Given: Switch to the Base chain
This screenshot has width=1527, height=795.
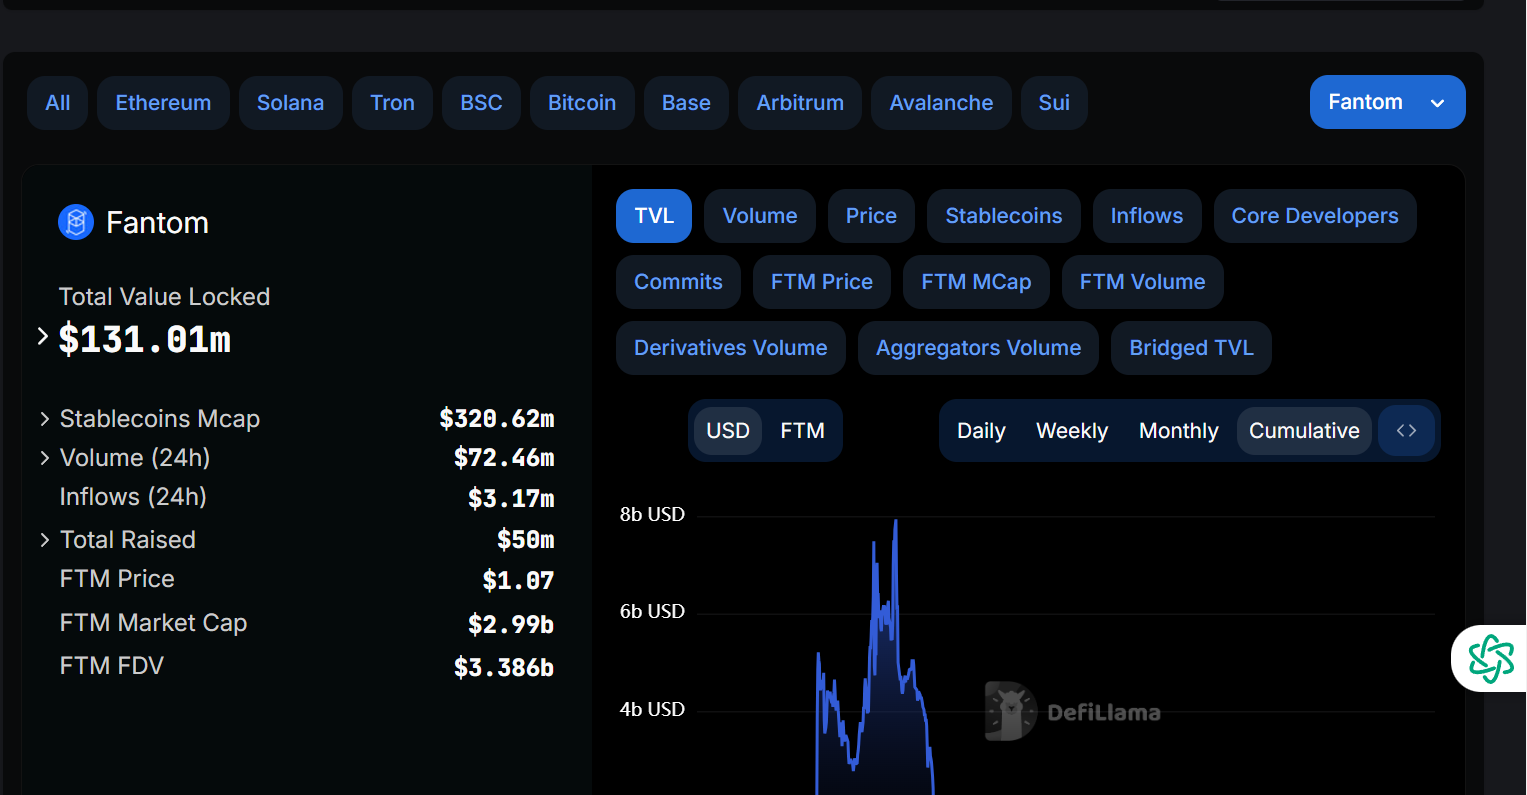Looking at the screenshot, I should pos(686,103).
